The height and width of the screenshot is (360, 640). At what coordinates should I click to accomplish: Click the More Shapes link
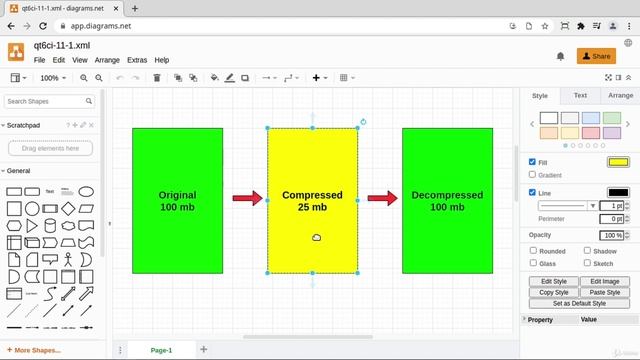34,350
